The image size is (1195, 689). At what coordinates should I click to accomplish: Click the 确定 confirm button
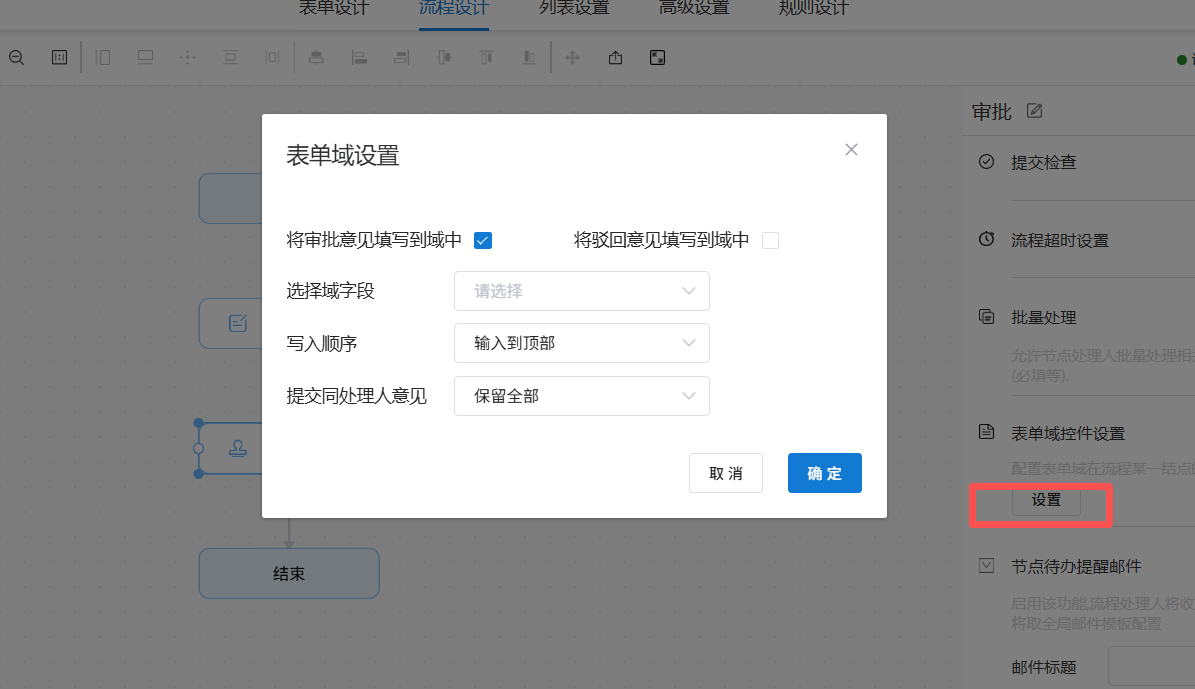point(825,473)
